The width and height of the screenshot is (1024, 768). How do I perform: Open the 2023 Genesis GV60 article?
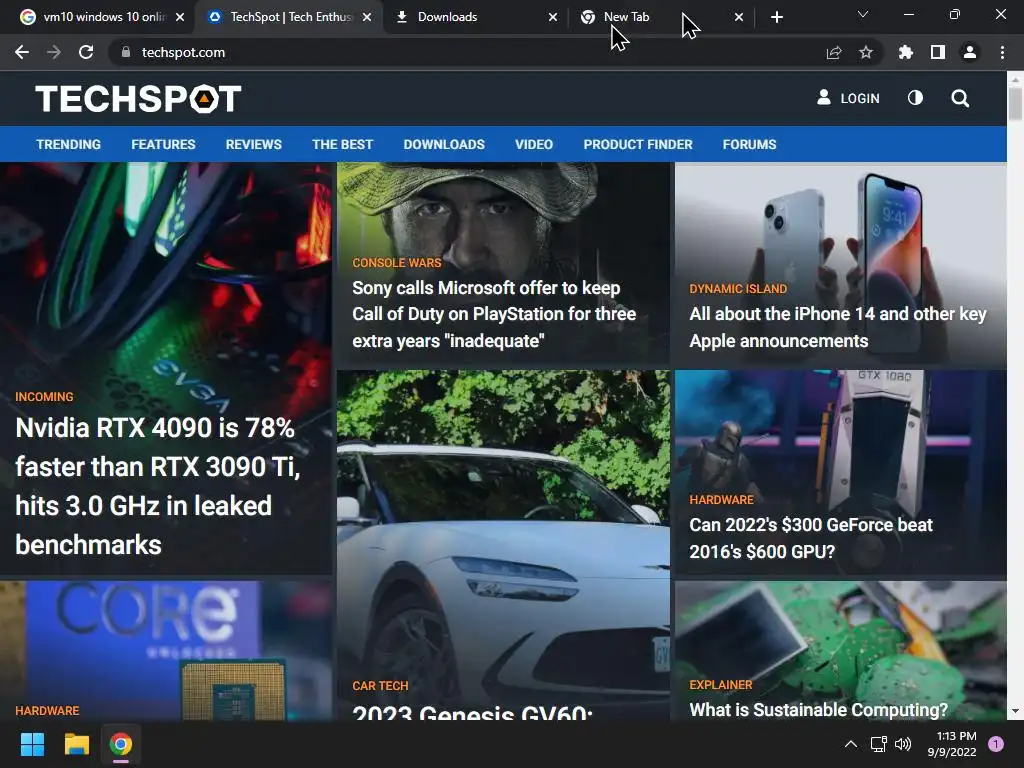pyautogui.click(x=472, y=711)
